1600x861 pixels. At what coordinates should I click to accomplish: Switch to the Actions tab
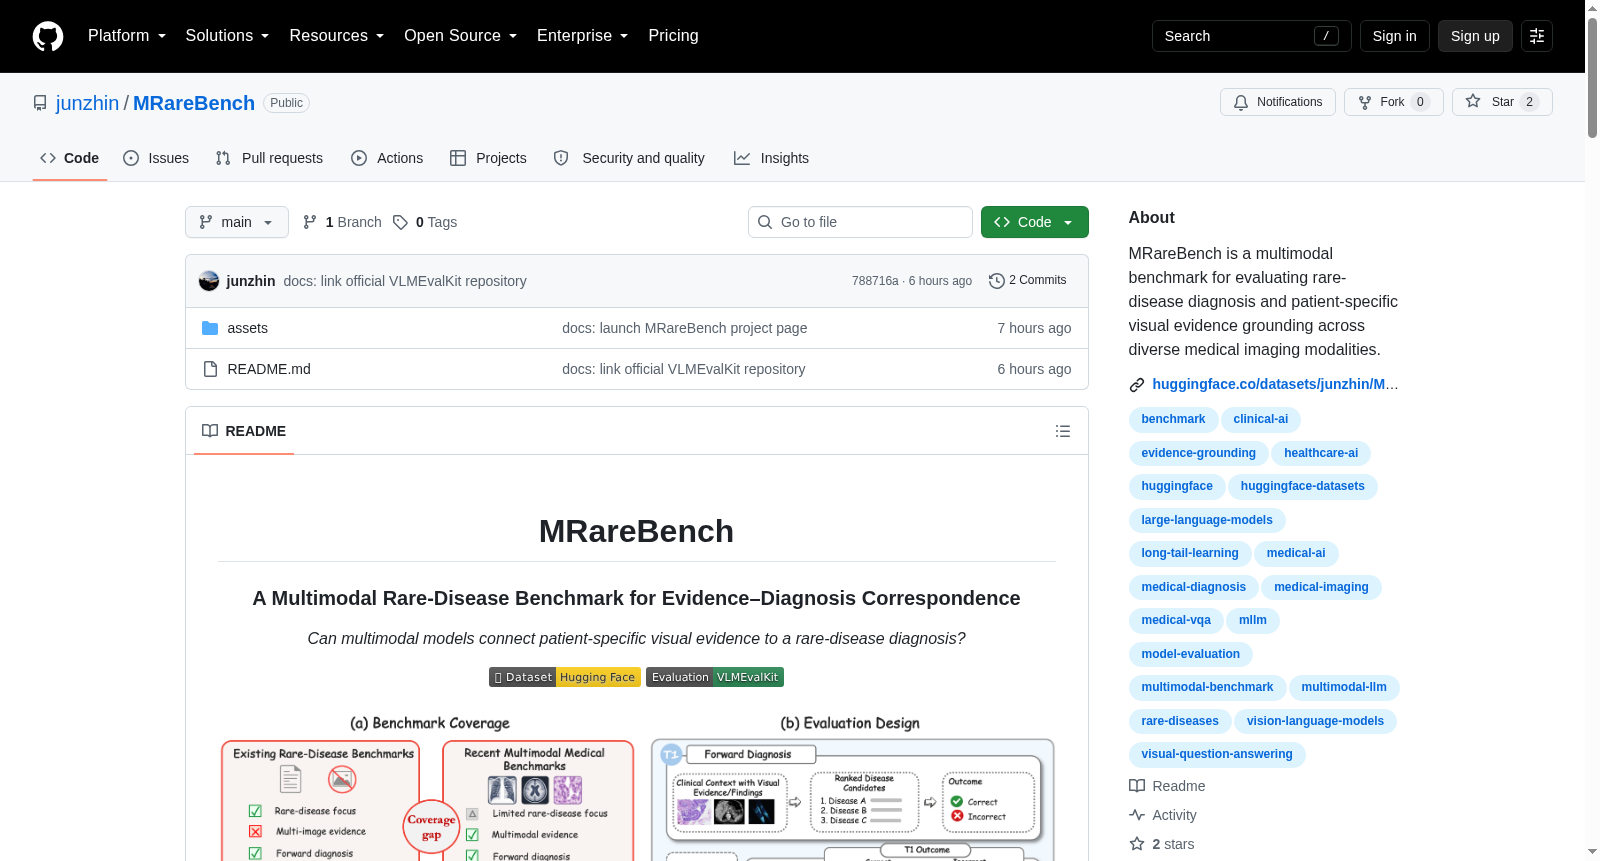(x=387, y=158)
